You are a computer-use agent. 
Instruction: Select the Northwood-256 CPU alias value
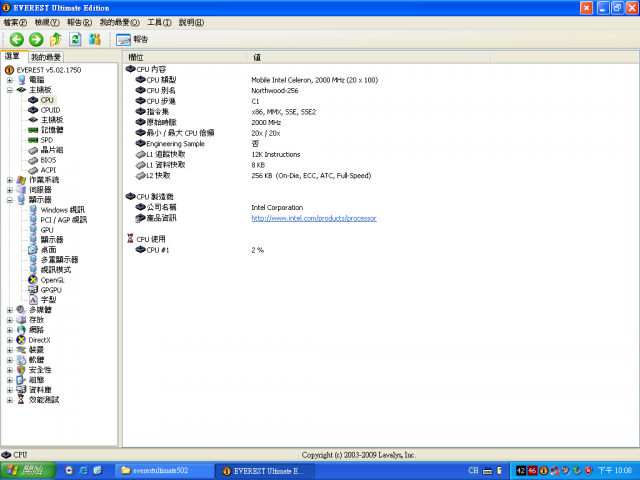pyautogui.click(x=274, y=91)
